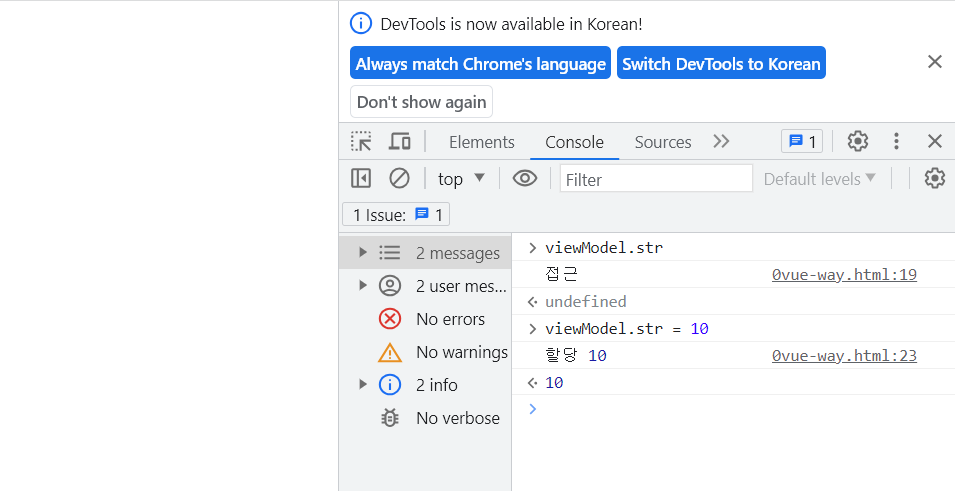Open the customize DevTools three-dot menu
This screenshot has height=491, width=955.
(896, 141)
